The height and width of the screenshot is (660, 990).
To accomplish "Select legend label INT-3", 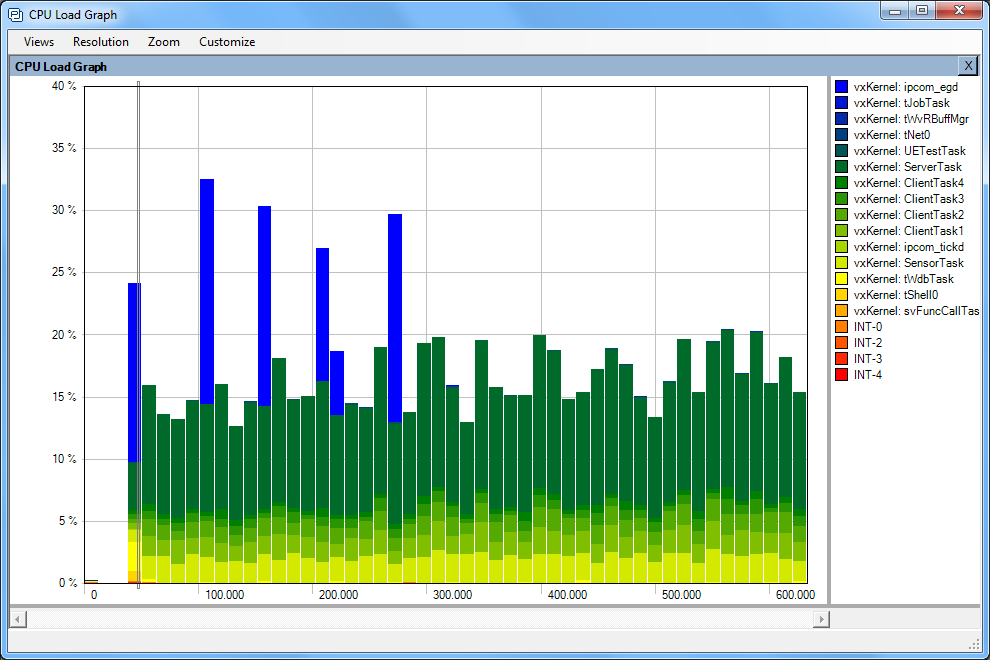I will [x=868, y=359].
